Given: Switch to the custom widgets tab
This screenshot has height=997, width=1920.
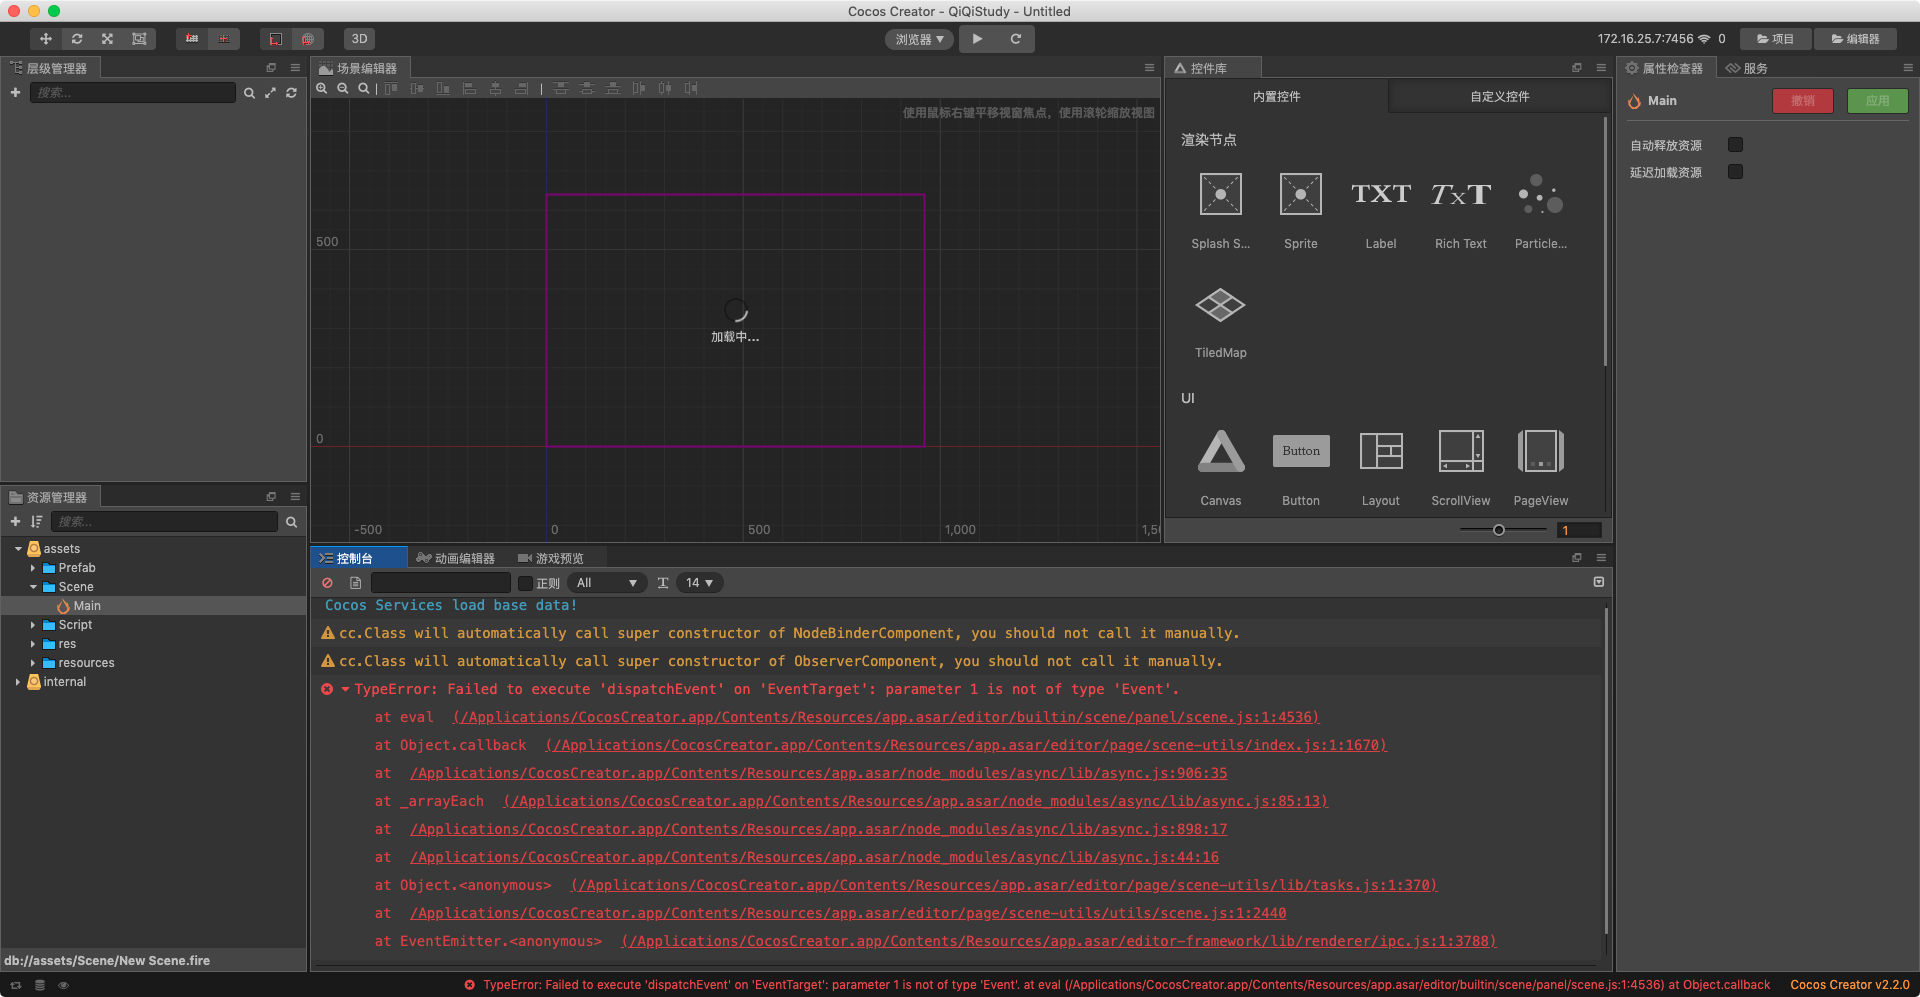Looking at the screenshot, I should (x=1499, y=97).
